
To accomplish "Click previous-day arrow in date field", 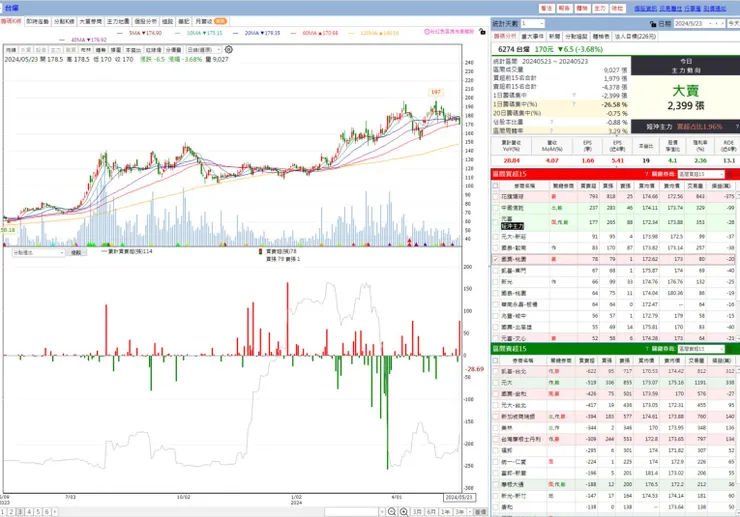I will 716,24.
